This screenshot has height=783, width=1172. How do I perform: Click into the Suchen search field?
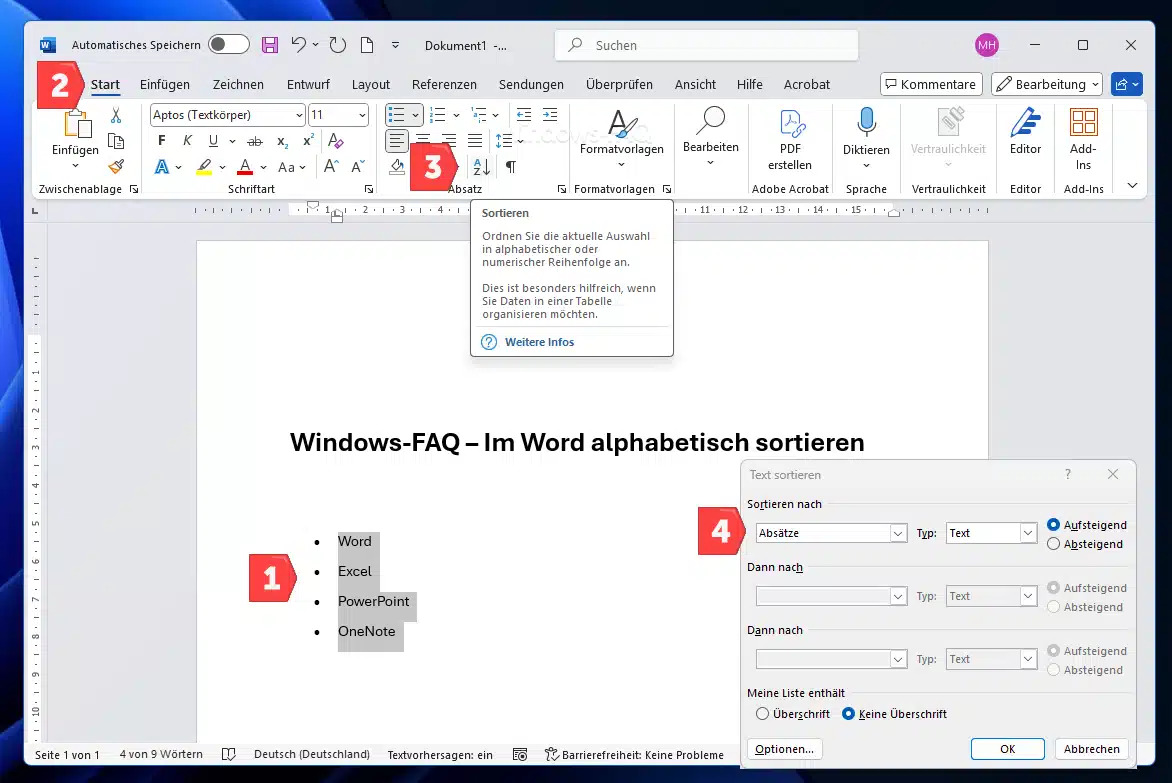706,45
